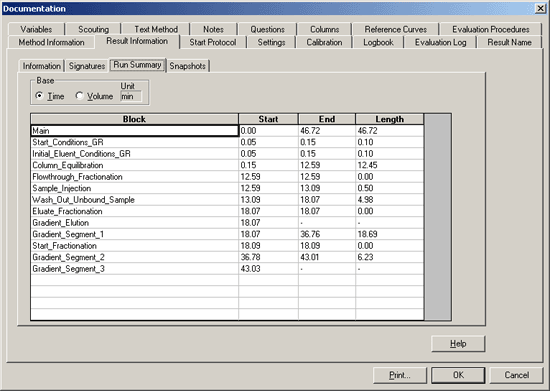Open the Start Protocol tab
This screenshot has height=391, width=550.
click(213, 42)
